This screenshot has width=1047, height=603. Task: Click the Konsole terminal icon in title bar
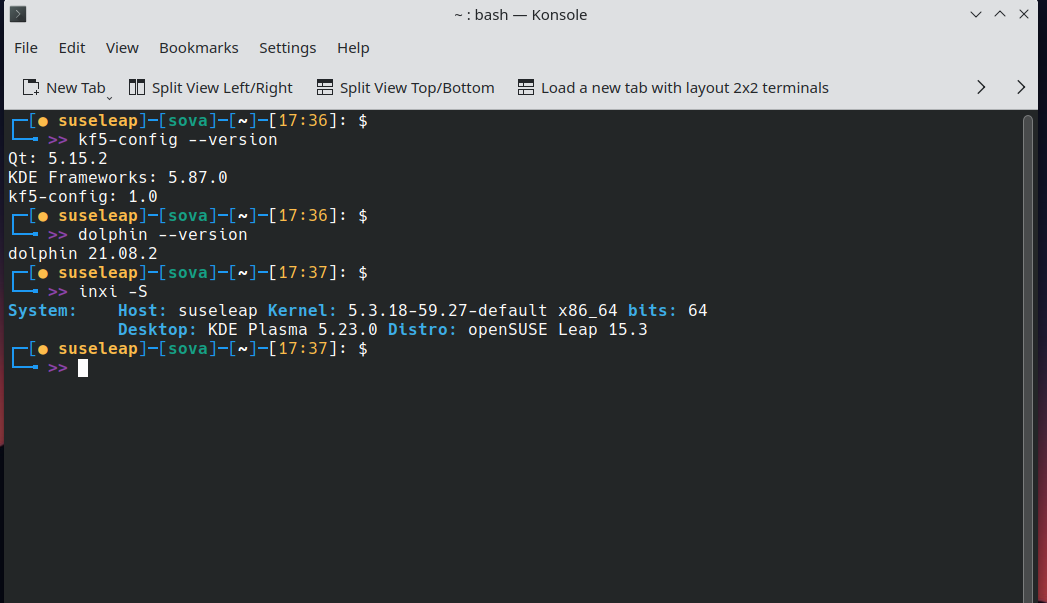point(18,14)
